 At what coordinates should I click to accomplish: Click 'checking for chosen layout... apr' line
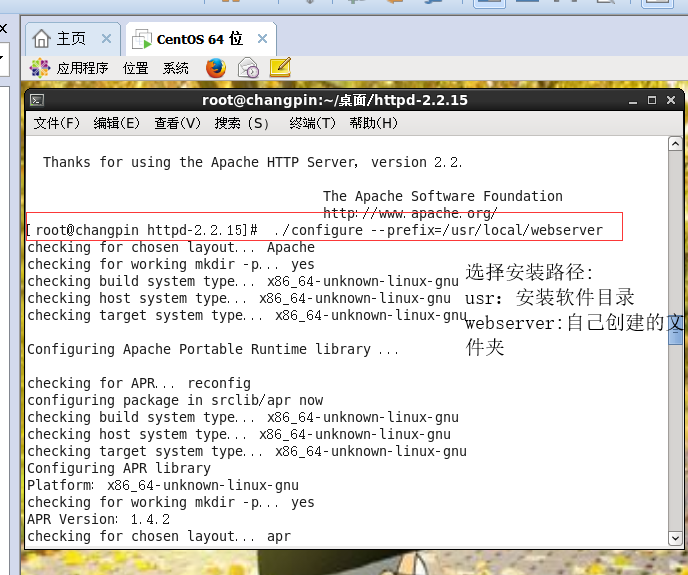point(159,536)
